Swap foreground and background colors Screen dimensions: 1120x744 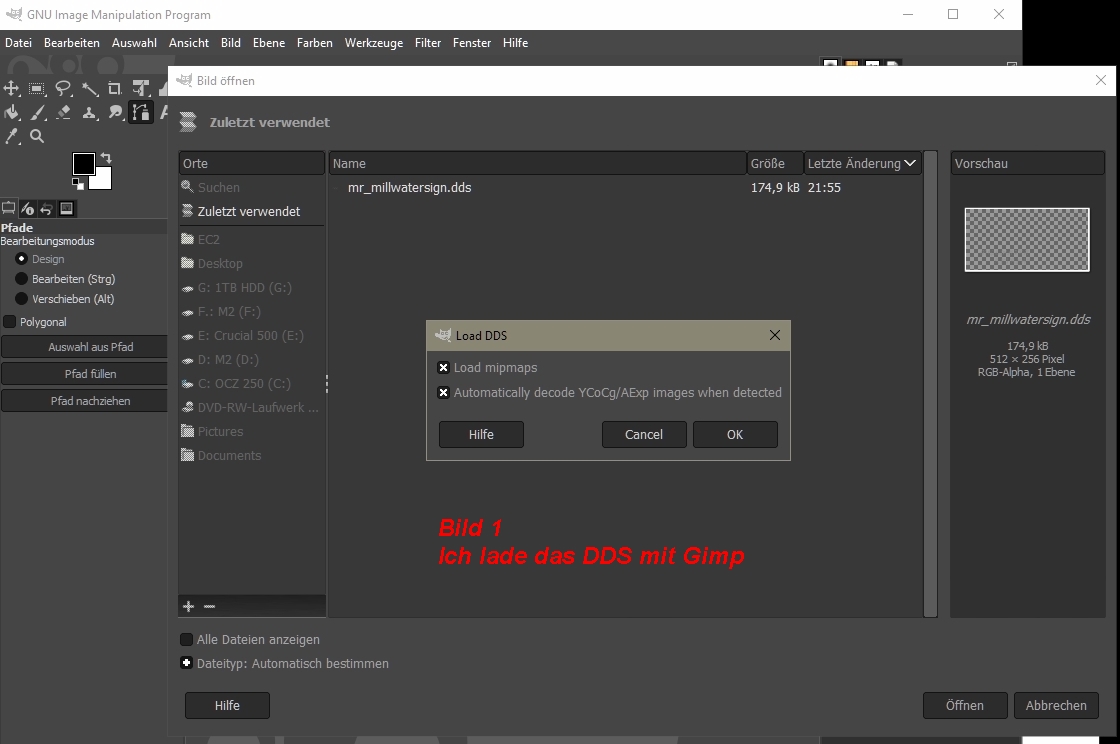point(106,158)
